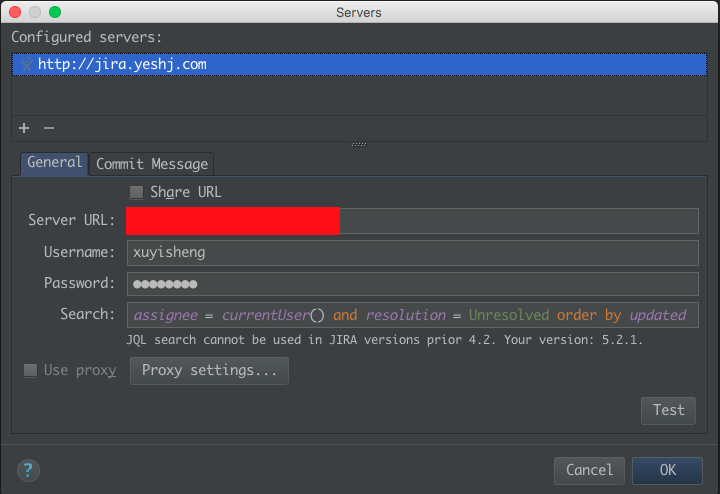Click into the Server URL field

click(x=412, y=220)
